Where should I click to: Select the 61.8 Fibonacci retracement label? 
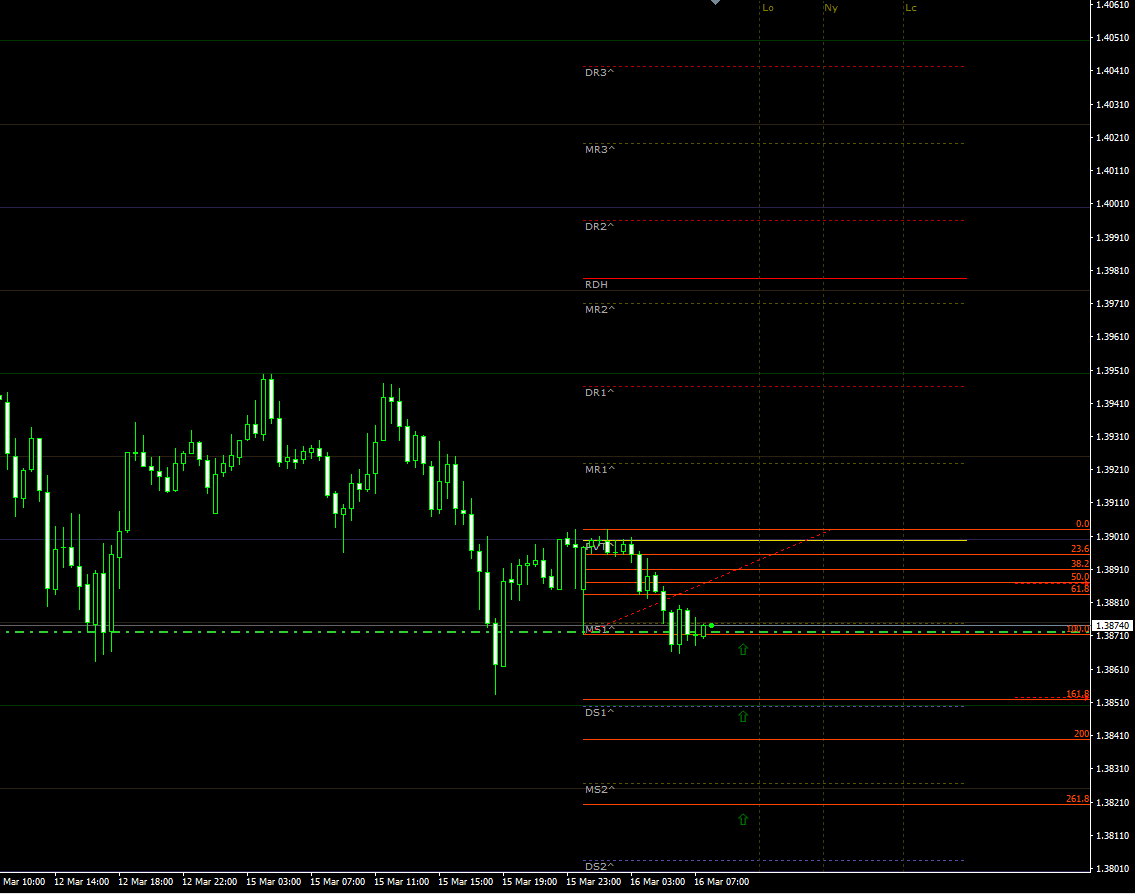click(1080, 589)
